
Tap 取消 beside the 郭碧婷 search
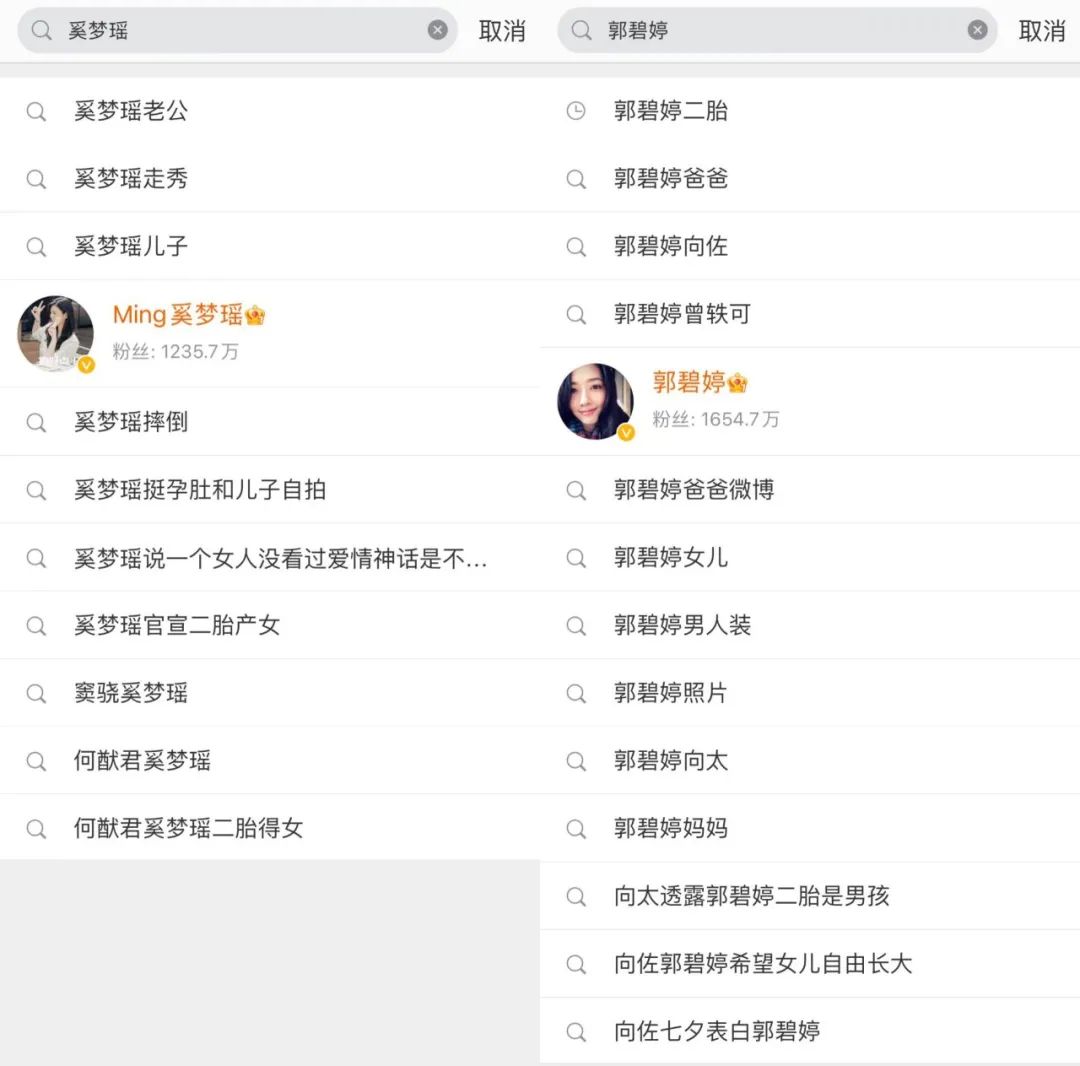(x=1042, y=31)
